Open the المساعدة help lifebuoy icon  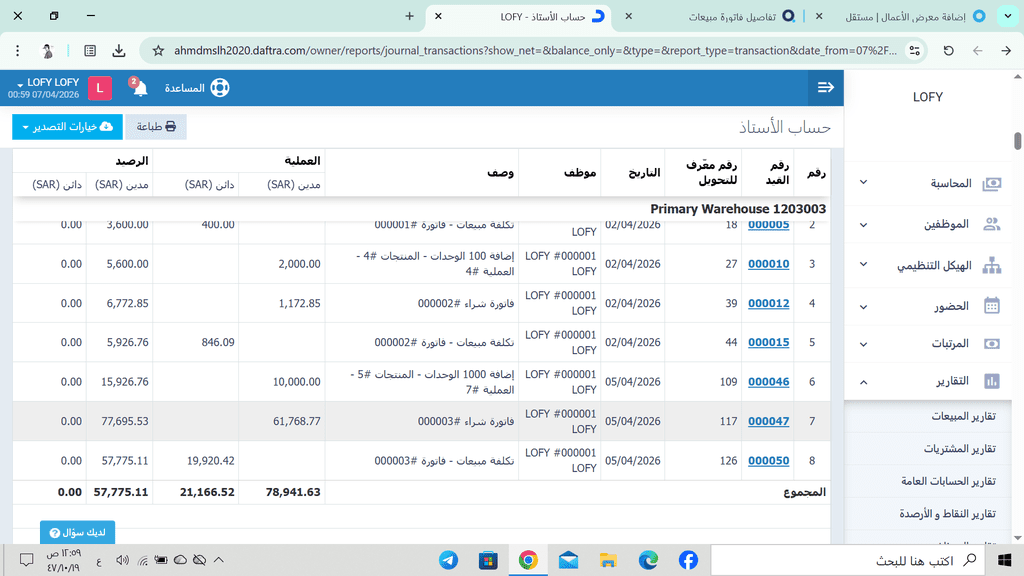219,88
